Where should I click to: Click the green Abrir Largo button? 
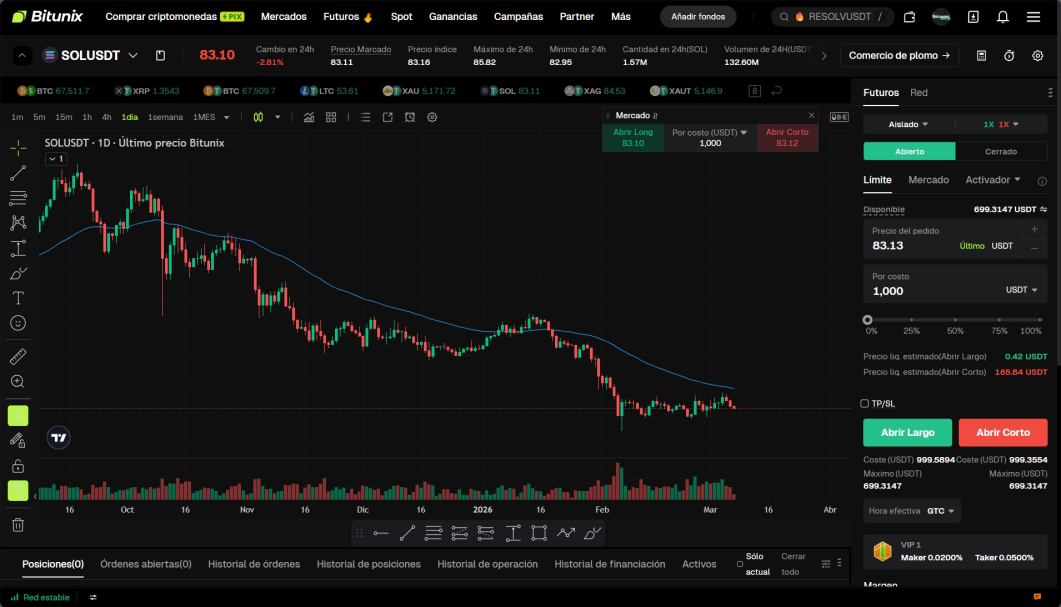907,432
